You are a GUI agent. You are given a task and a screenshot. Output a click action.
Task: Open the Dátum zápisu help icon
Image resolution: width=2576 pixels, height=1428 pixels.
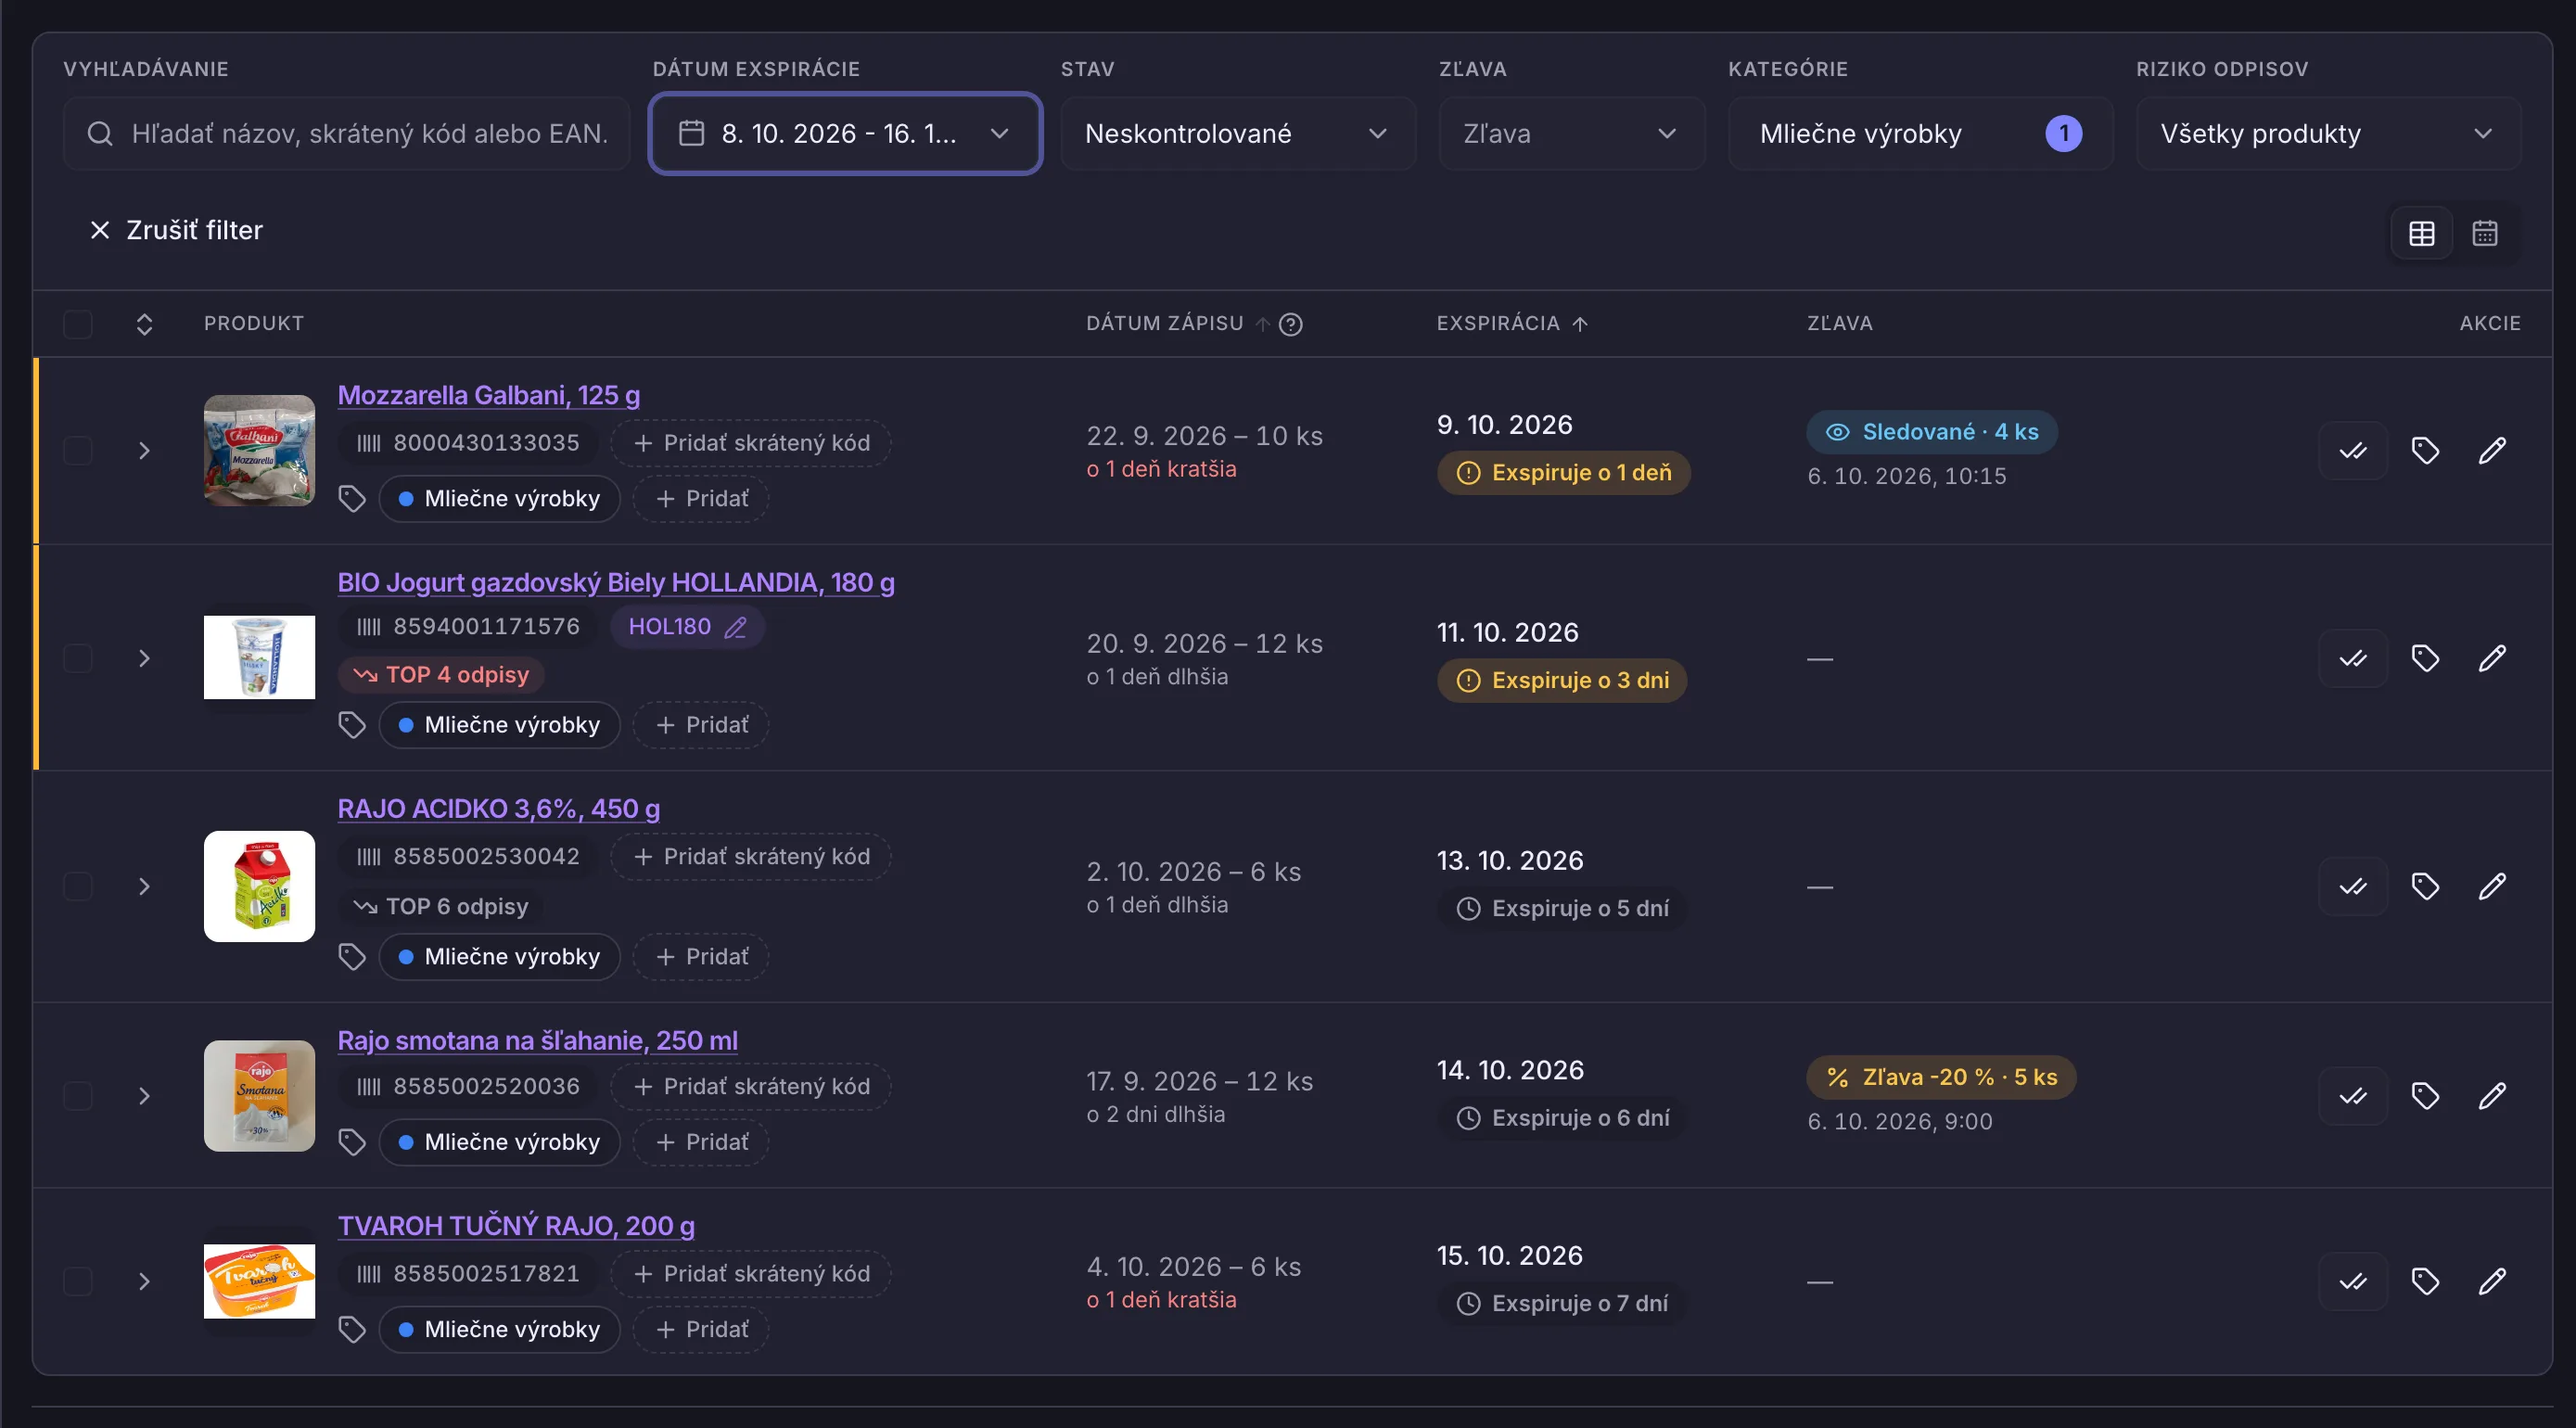pyautogui.click(x=1291, y=324)
